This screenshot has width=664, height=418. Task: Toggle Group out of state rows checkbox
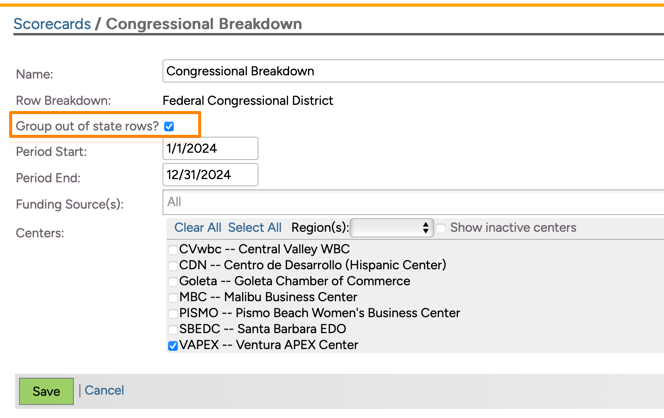[x=169, y=126]
